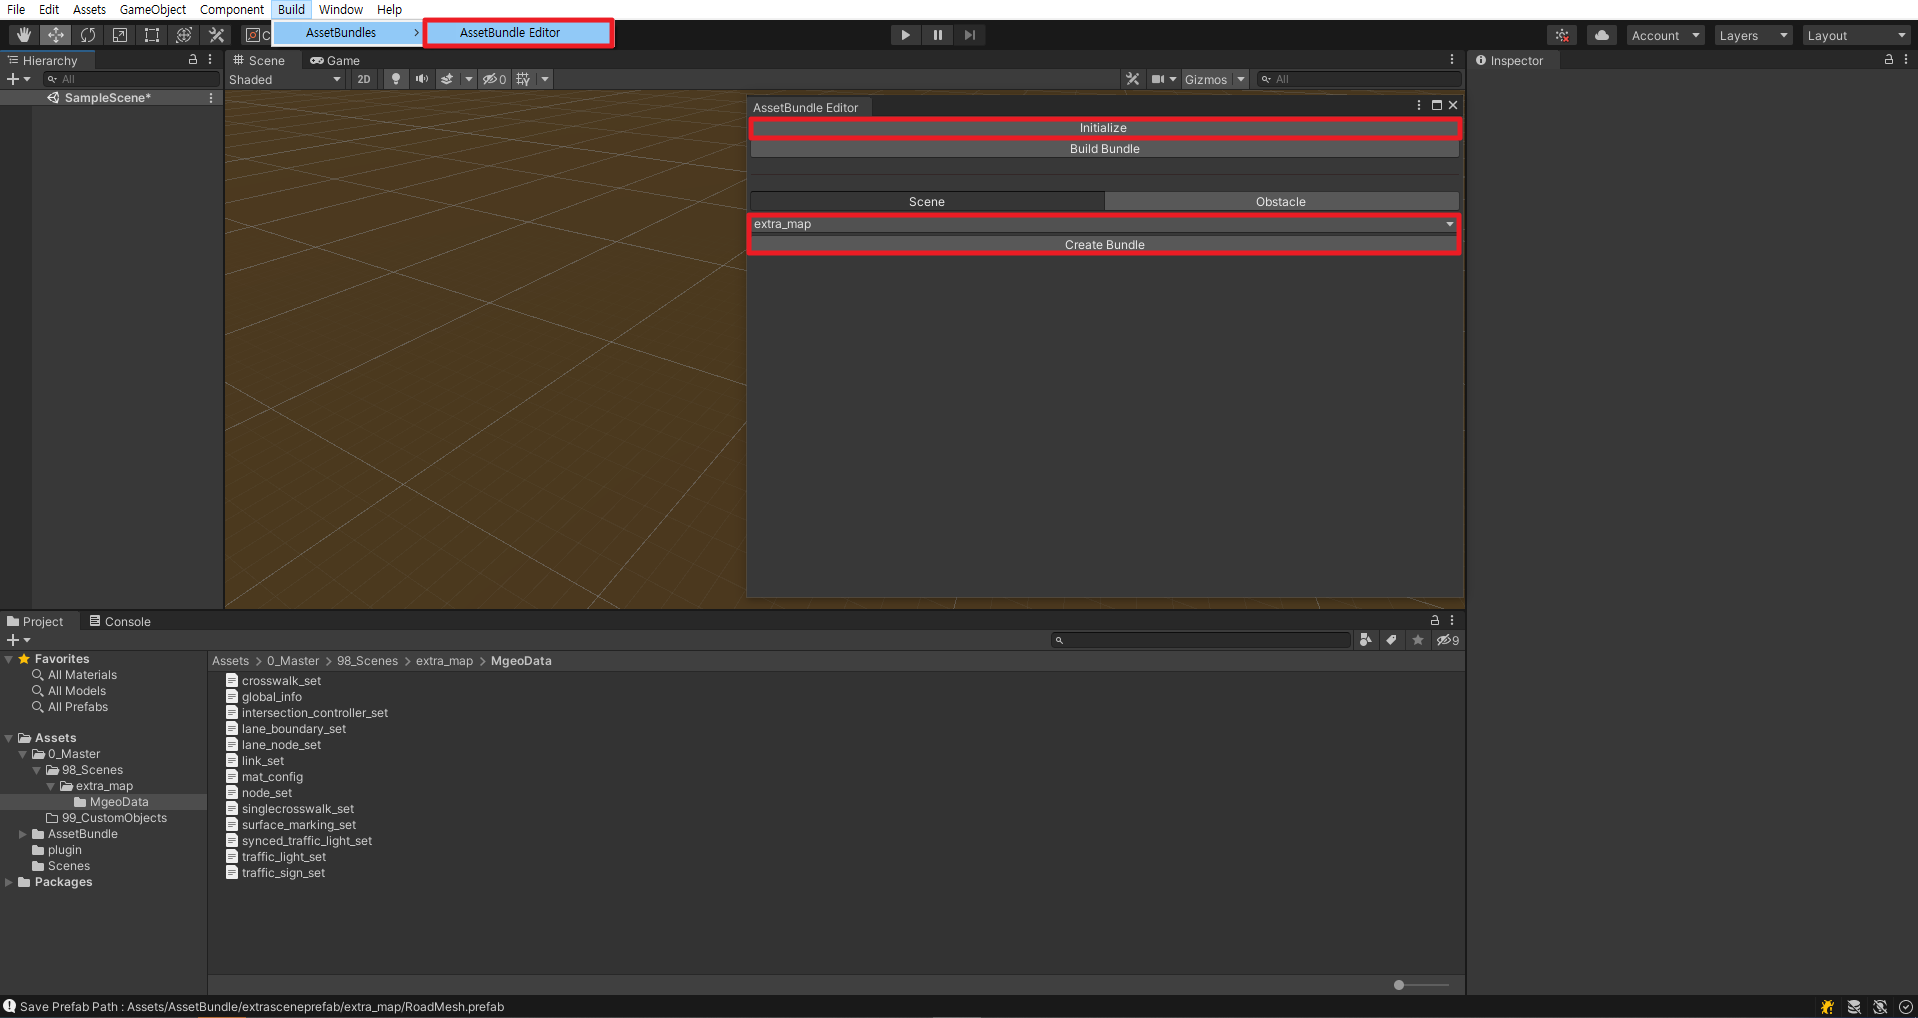Click the Scene view search field
Image resolution: width=1918 pixels, height=1018 pixels.
click(1358, 79)
